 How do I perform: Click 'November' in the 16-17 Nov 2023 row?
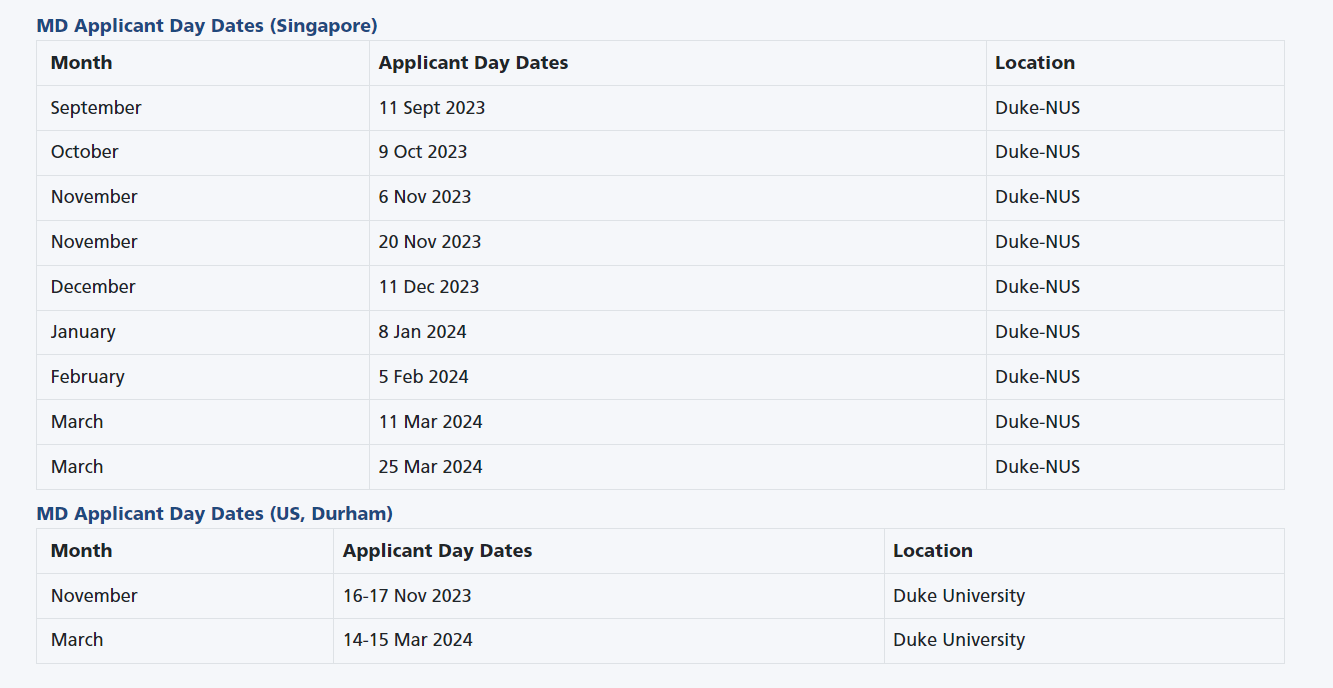tap(94, 596)
